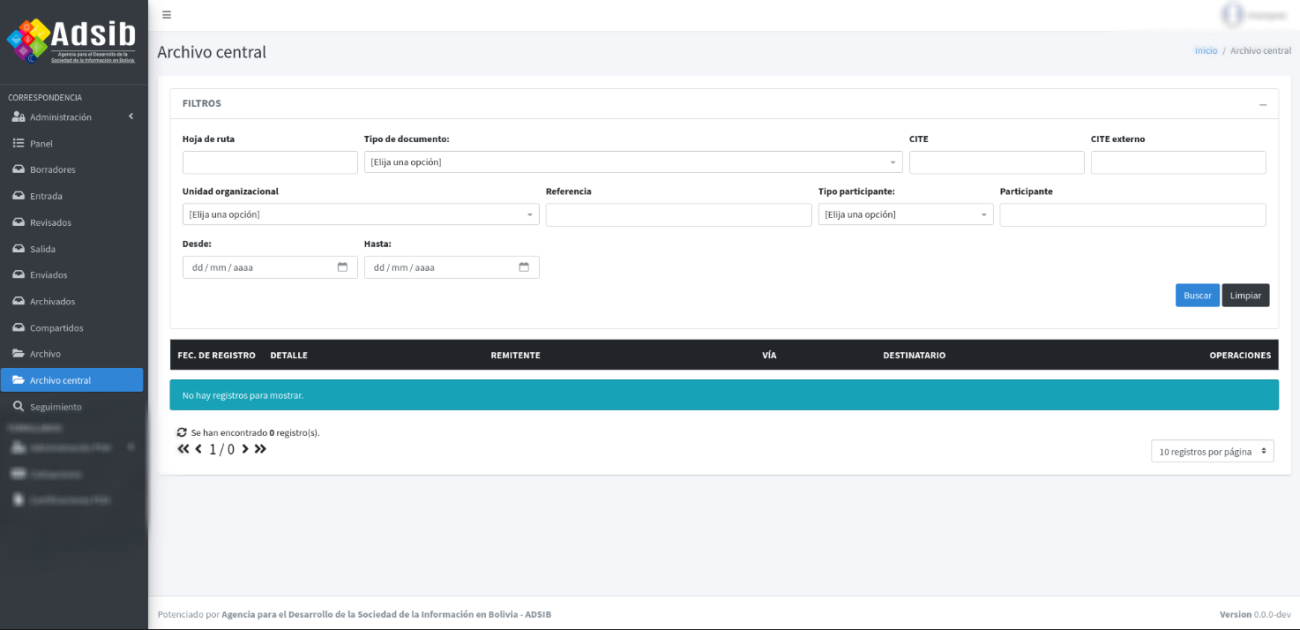The height and width of the screenshot is (630, 1300).
Task: Click the calendar icon in Hasta field
Action: (524, 267)
